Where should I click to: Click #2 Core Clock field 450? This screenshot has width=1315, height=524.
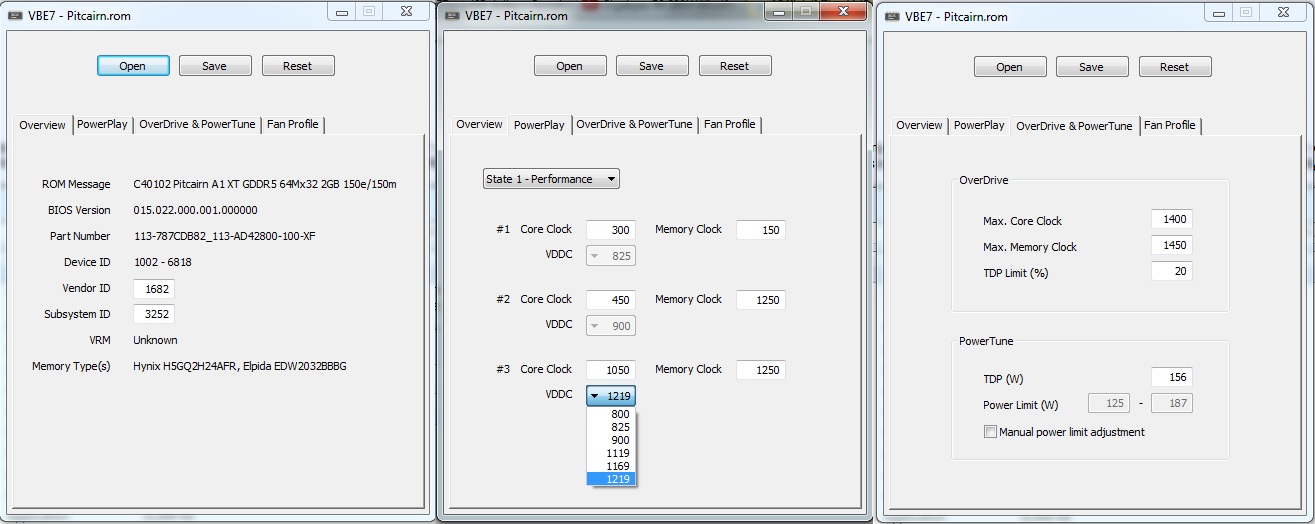coord(611,300)
